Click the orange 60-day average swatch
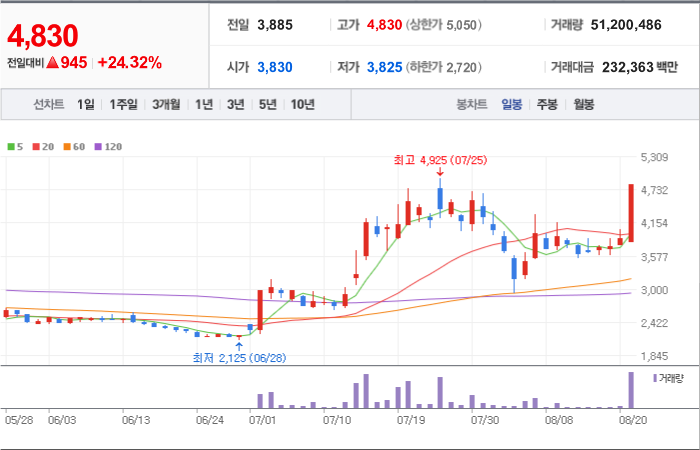This screenshot has height=450, width=700. coord(67,147)
